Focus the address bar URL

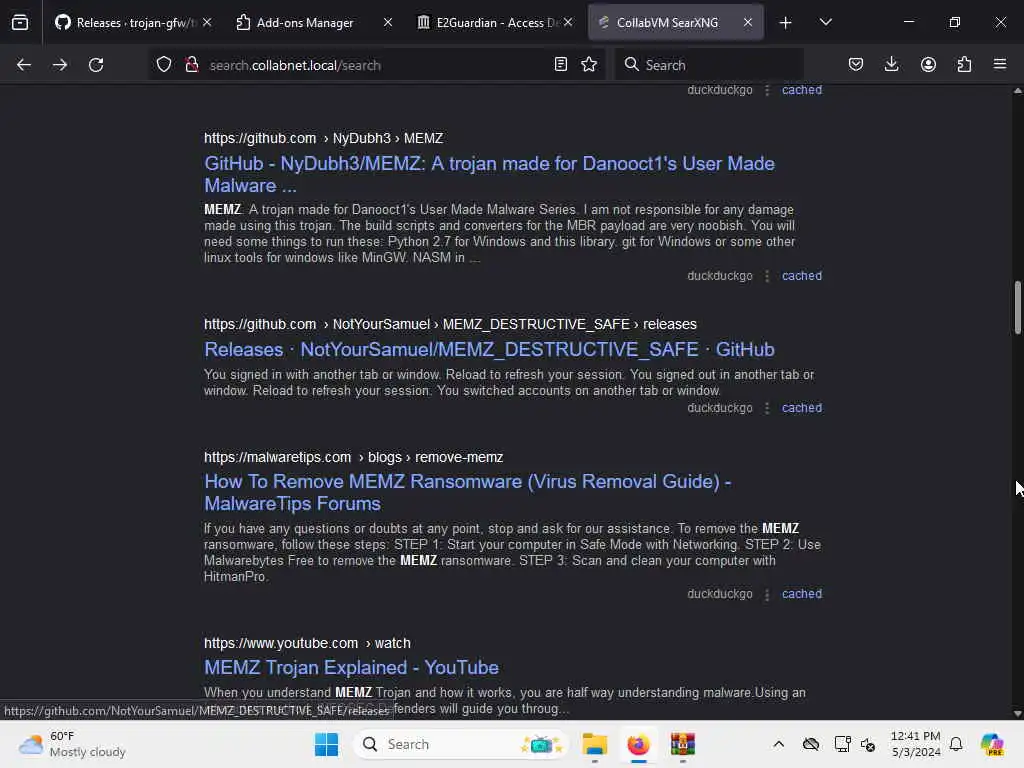pos(376,65)
